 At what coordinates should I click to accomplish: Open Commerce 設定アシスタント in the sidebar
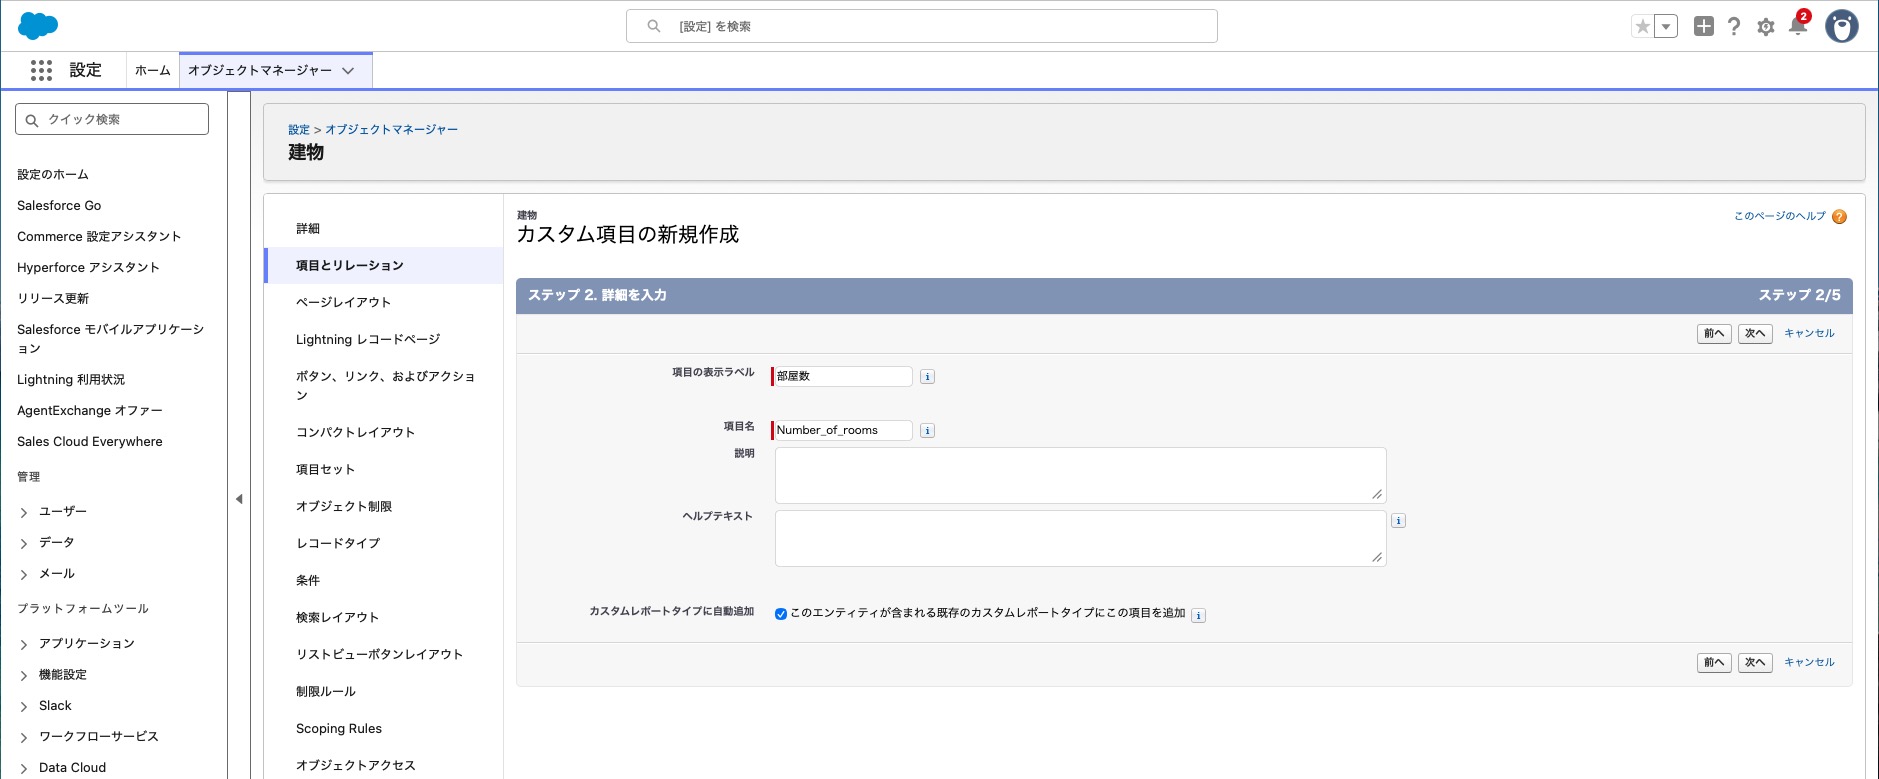(x=99, y=236)
